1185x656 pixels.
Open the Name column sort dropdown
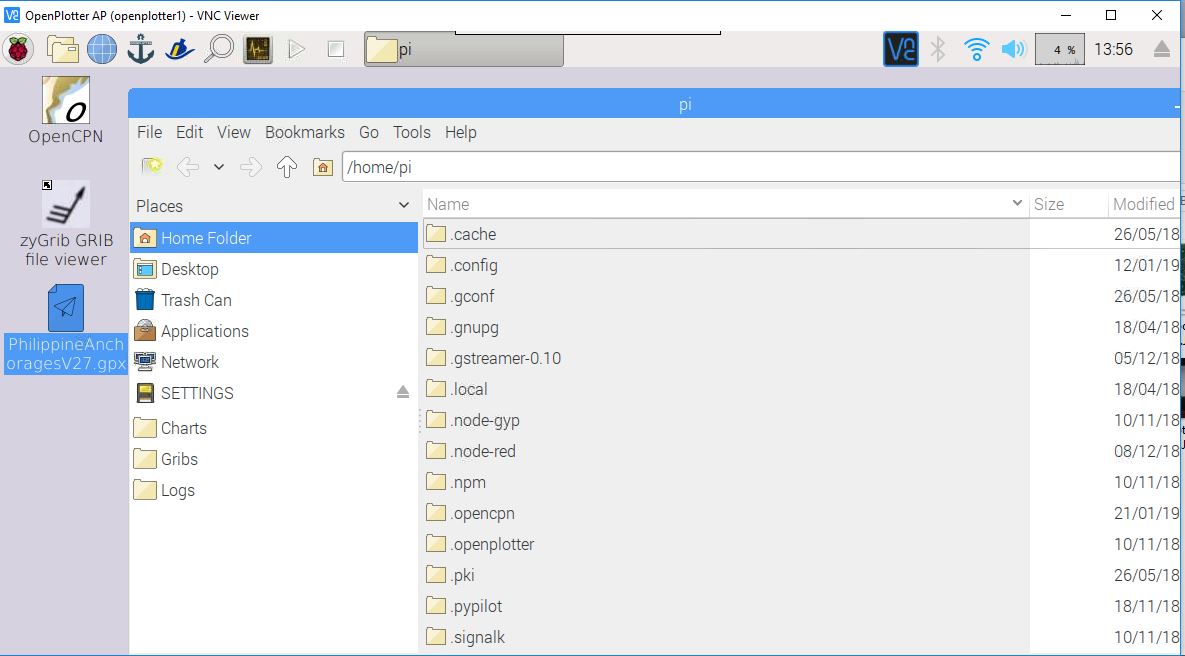pos(1018,203)
